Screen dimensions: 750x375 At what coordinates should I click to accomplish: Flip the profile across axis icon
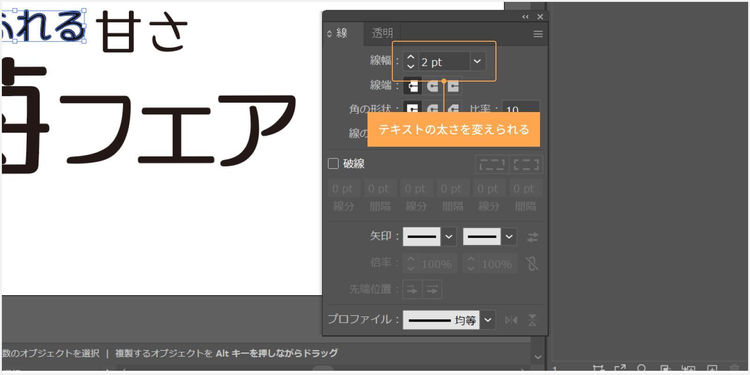pyautogui.click(x=532, y=320)
